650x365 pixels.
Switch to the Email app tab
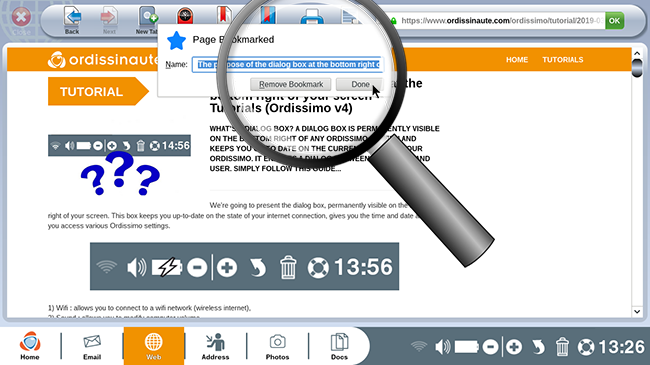click(x=92, y=346)
